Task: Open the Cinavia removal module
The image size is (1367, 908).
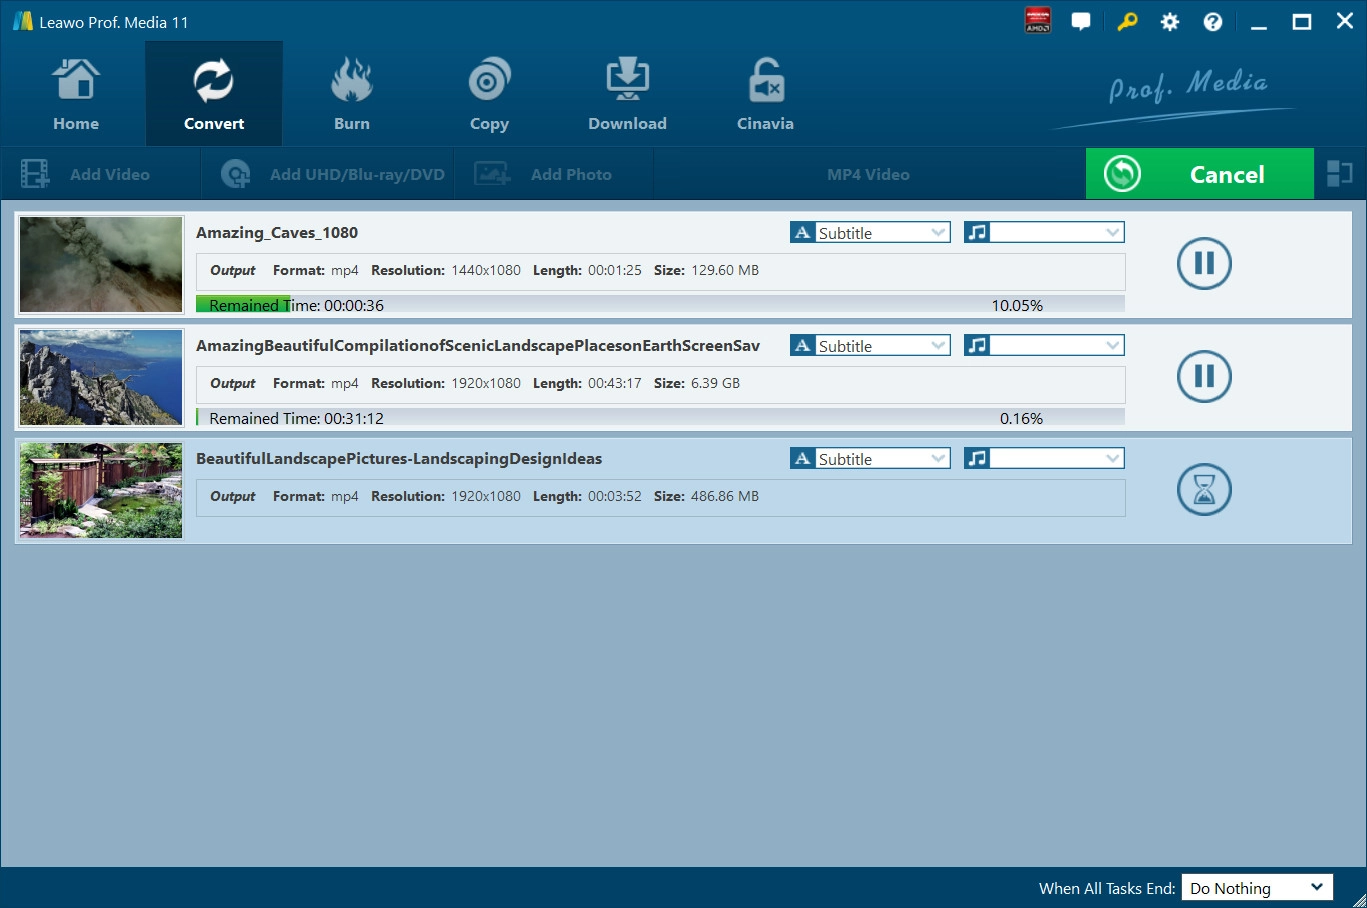Action: pos(765,95)
